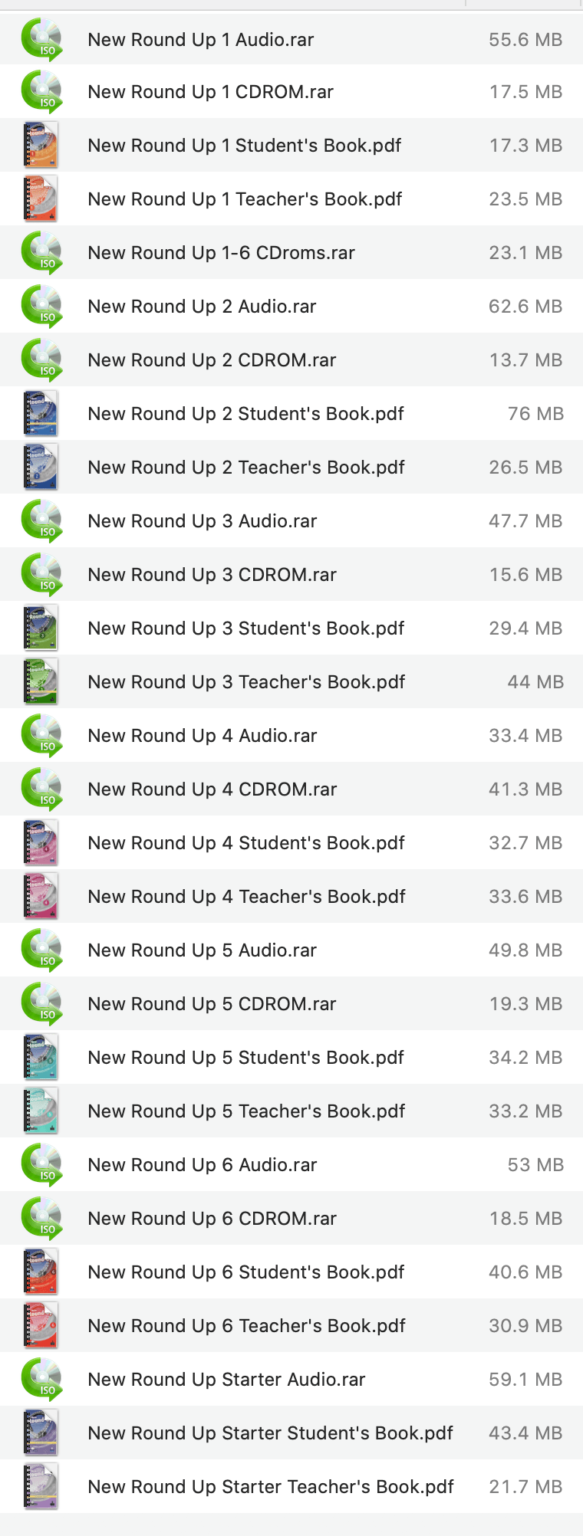This screenshot has height=1536, width=583.
Task: Click the book icon for New Round Up Starter Teacher's Book
Action: (38, 1487)
